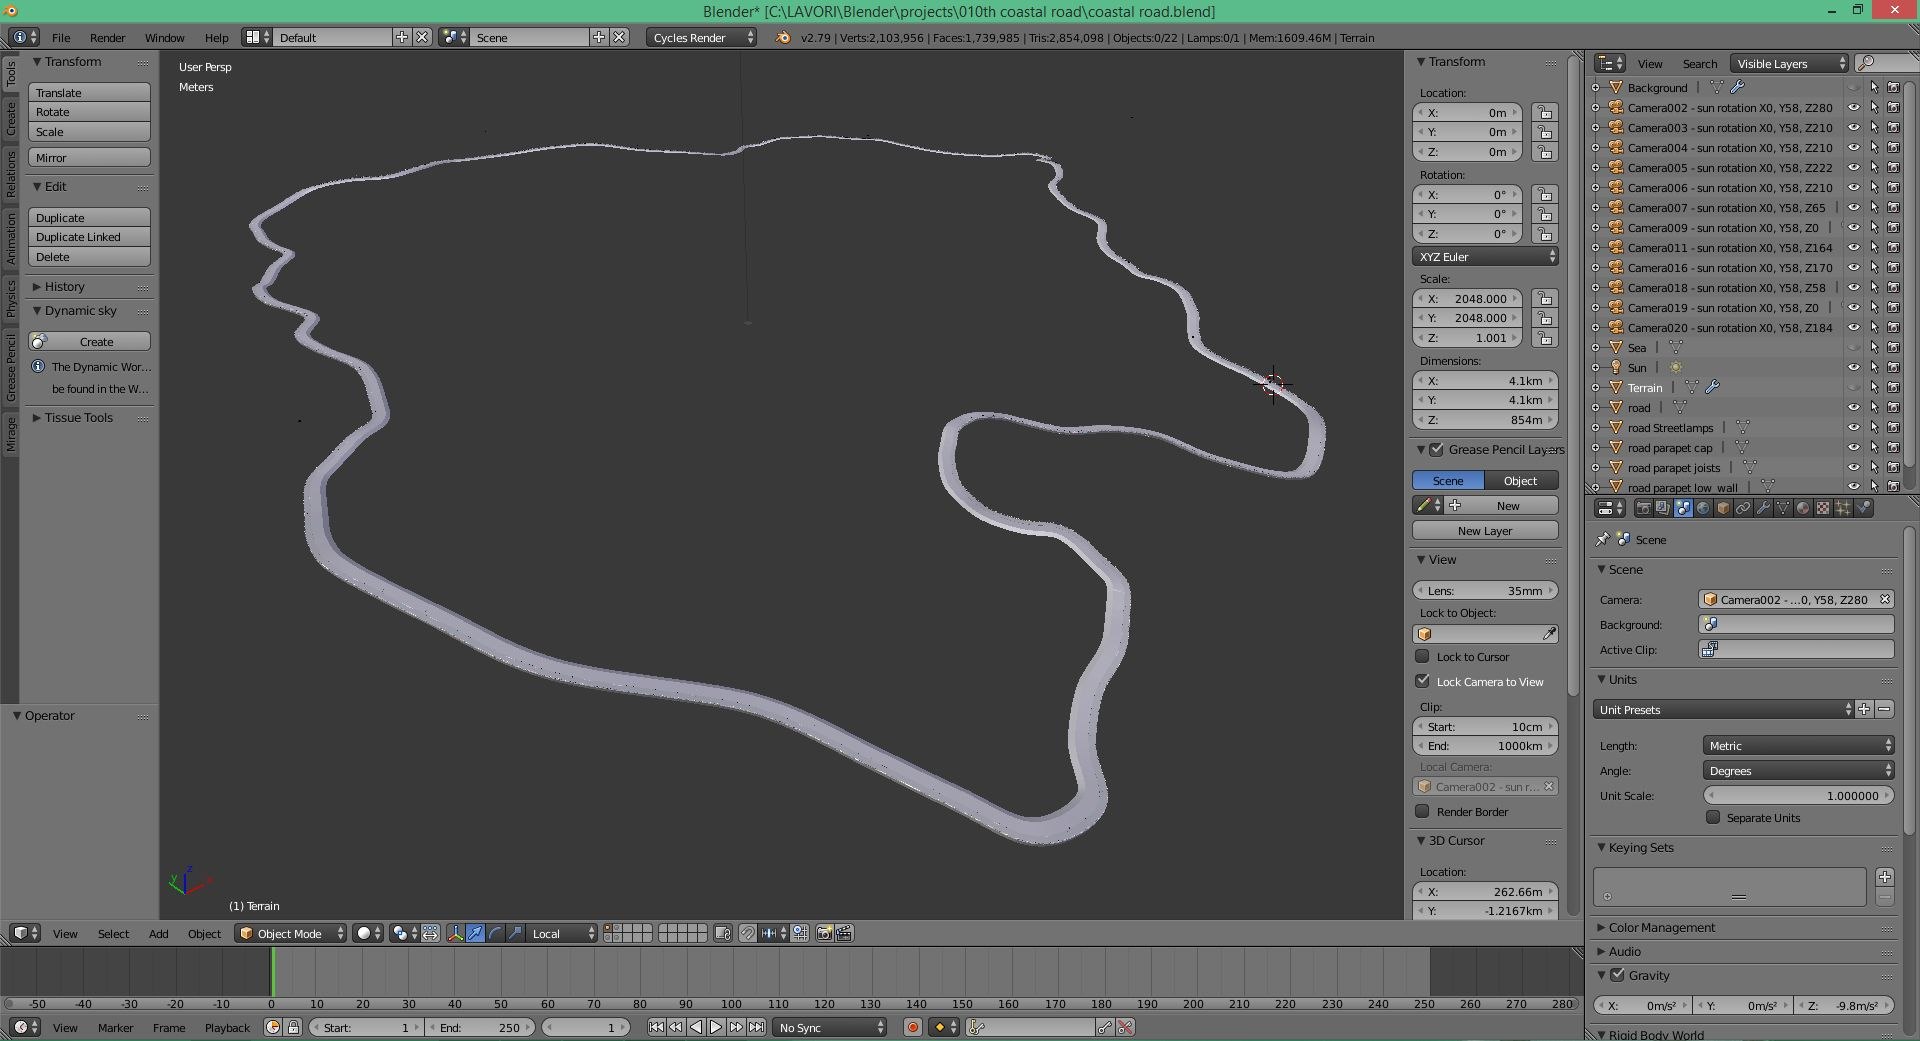Viewport: 1920px width, 1041px height.
Task: Jump to the last frame in timeline
Action: [x=757, y=1027]
